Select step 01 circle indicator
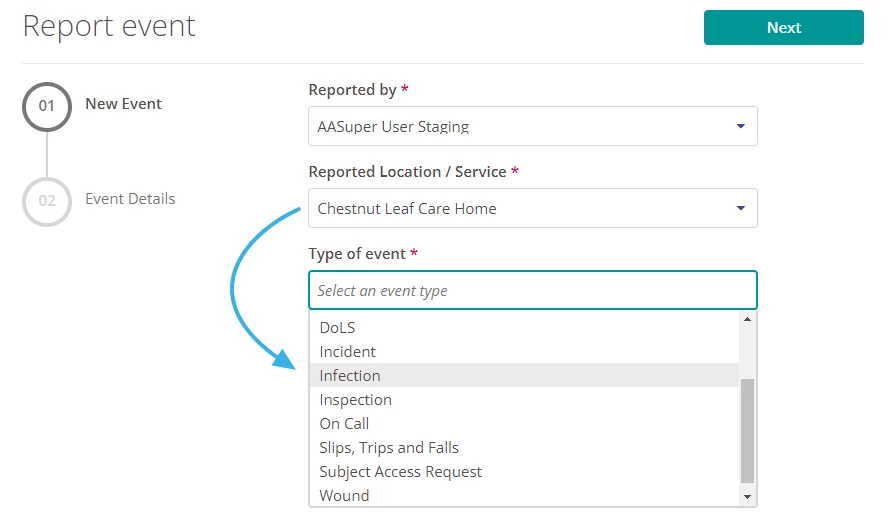The image size is (890, 515). (x=47, y=105)
